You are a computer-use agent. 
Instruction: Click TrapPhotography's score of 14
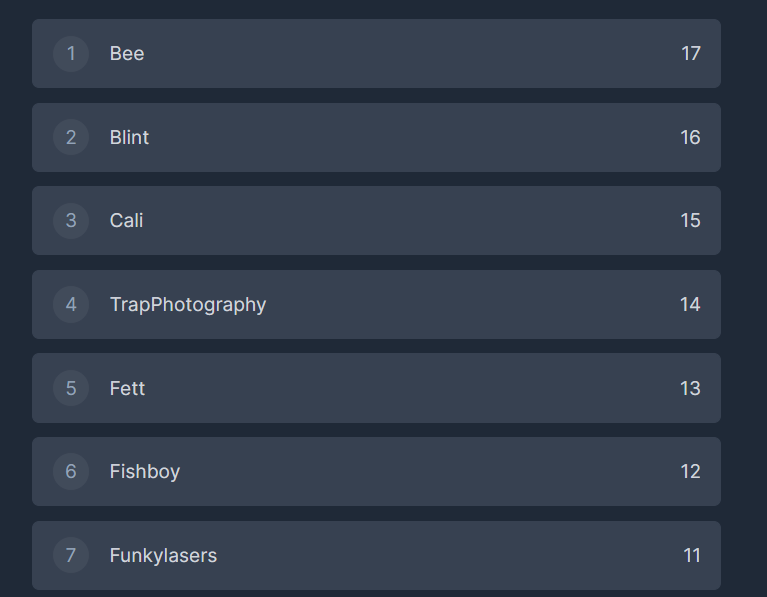691,304
